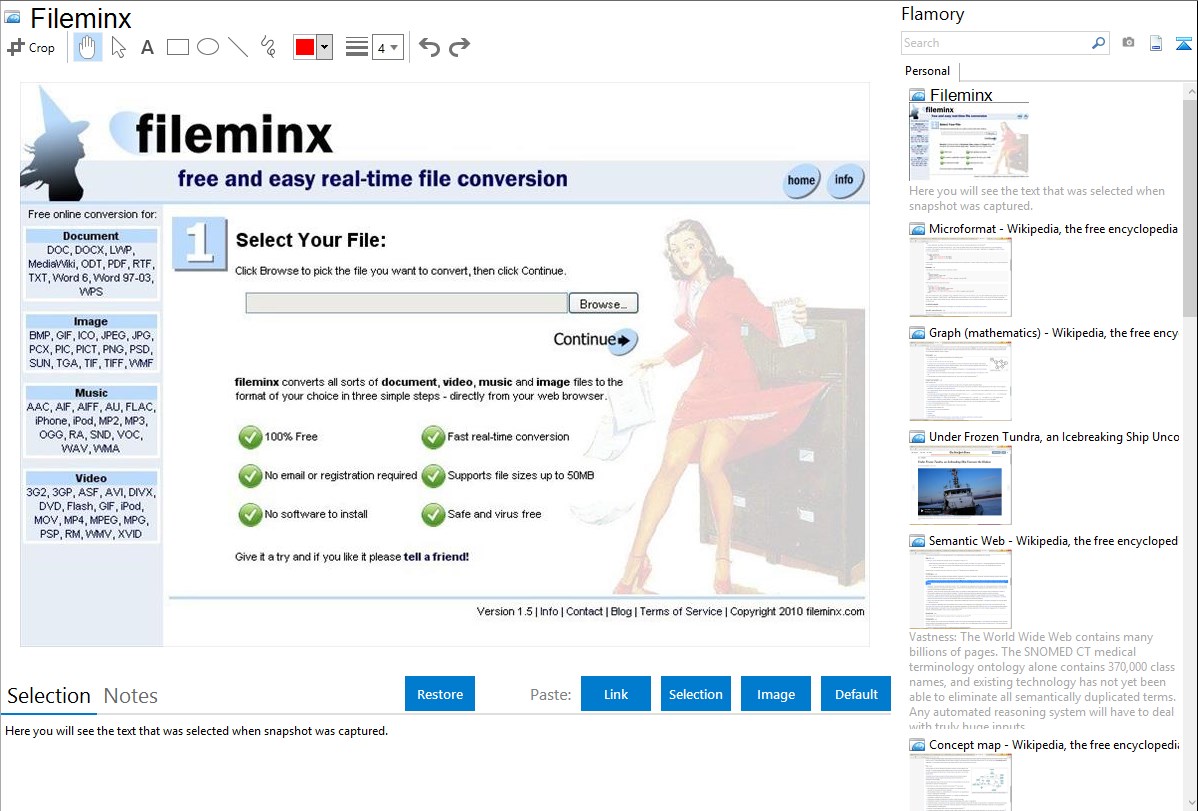This screenshot has width=1198, height=811.
Task: Switch to the Notes tab
Action: [131, 696]
